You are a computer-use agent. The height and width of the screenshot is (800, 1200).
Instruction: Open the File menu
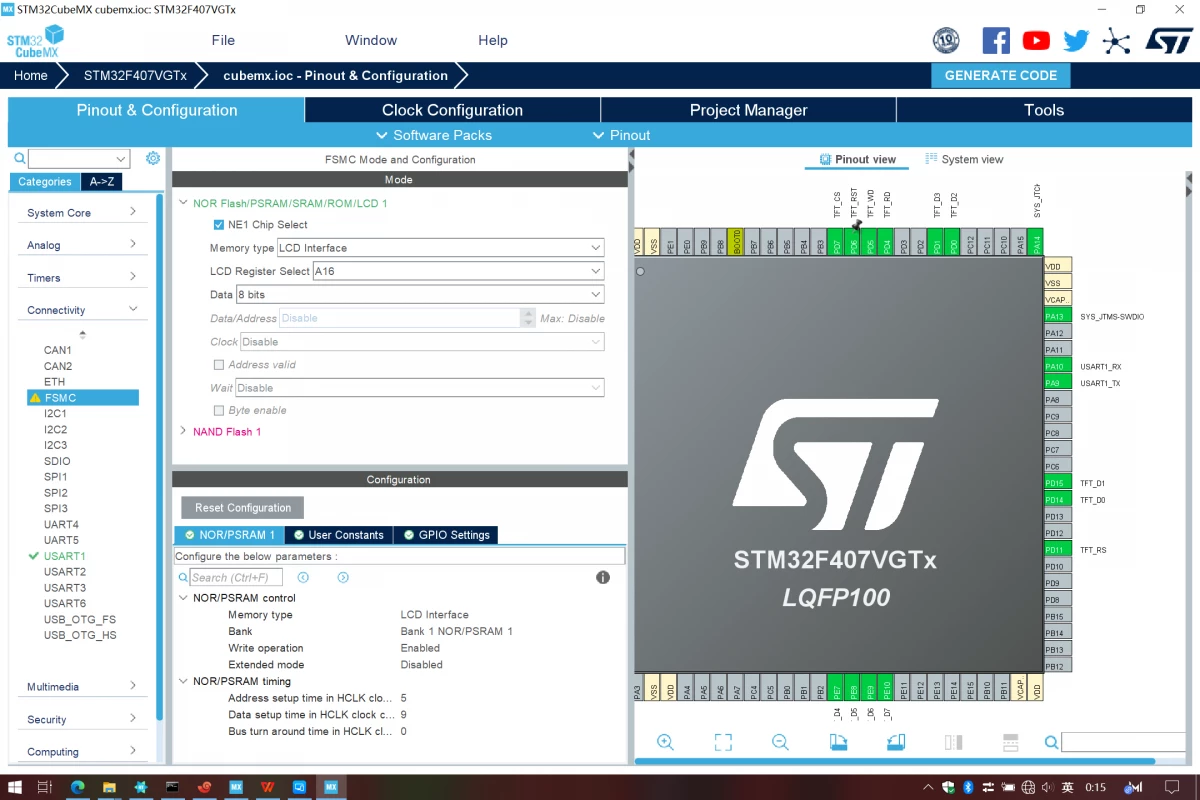click(223, 40)
